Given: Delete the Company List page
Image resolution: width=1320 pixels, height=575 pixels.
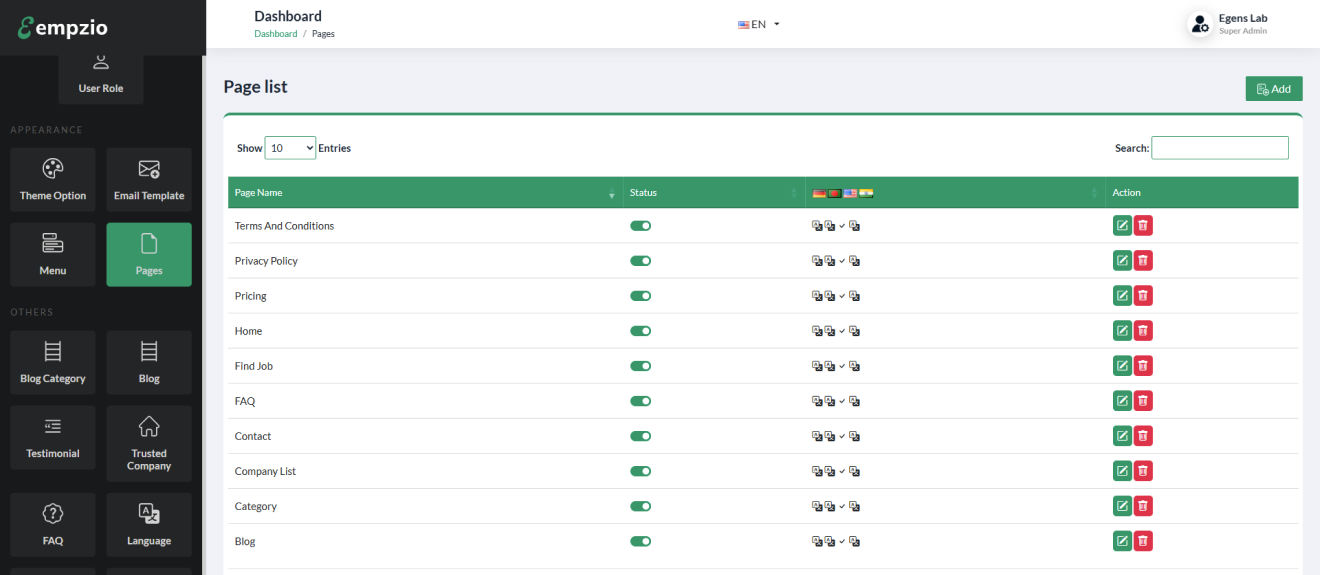Looking at the screenshot, I should [x=1143, y=471].
